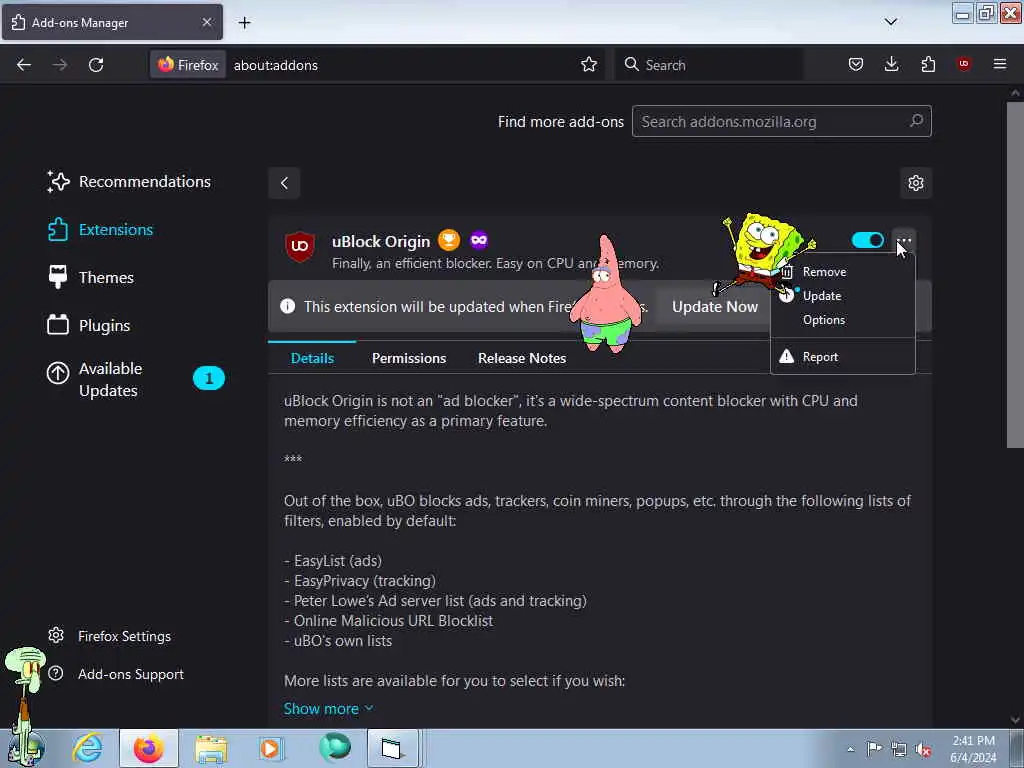
Task: Open Available Updates section
Action: (136, 379)
